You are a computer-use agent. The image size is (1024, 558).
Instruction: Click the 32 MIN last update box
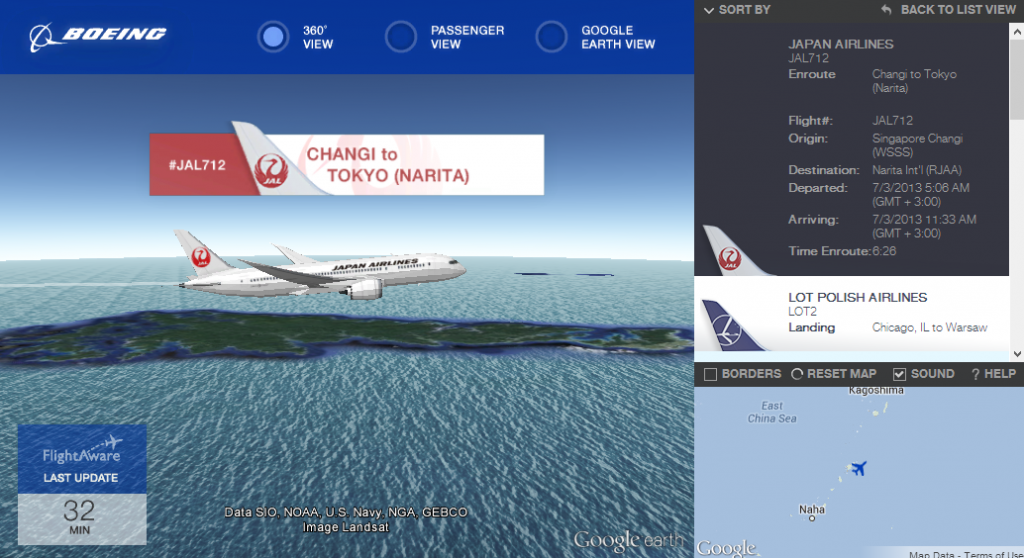coord(82,519)
